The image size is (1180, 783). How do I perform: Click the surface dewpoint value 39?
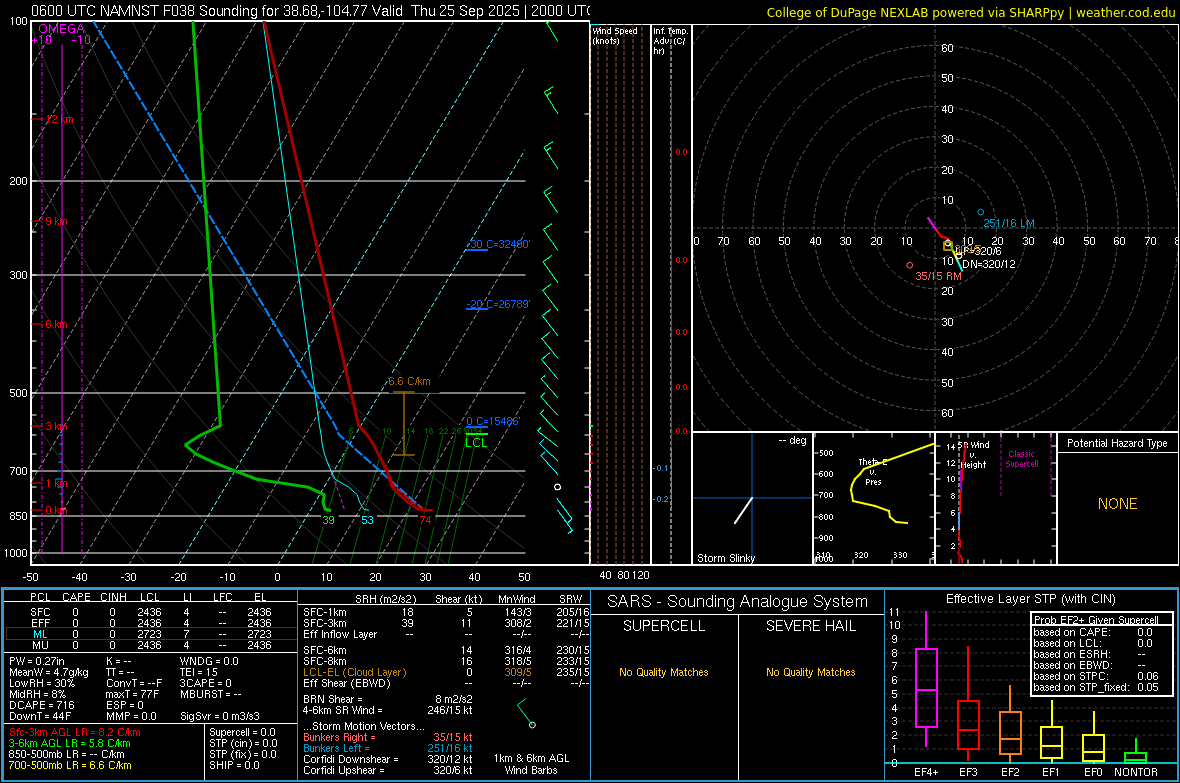(x=328, y=520)
